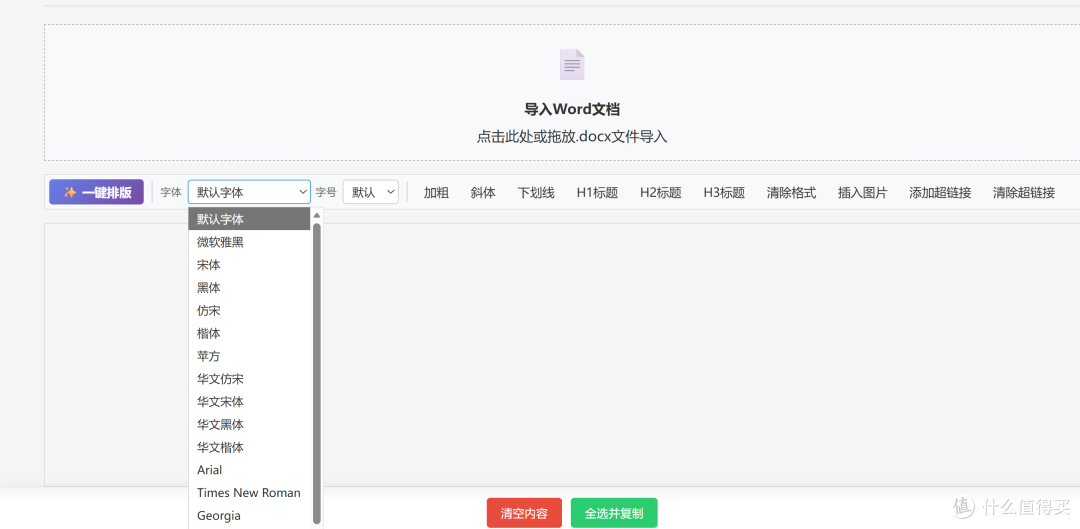Click 添加超链接 to add hyperlink
The image size is (1080, 529).
(x=940, y=193)
